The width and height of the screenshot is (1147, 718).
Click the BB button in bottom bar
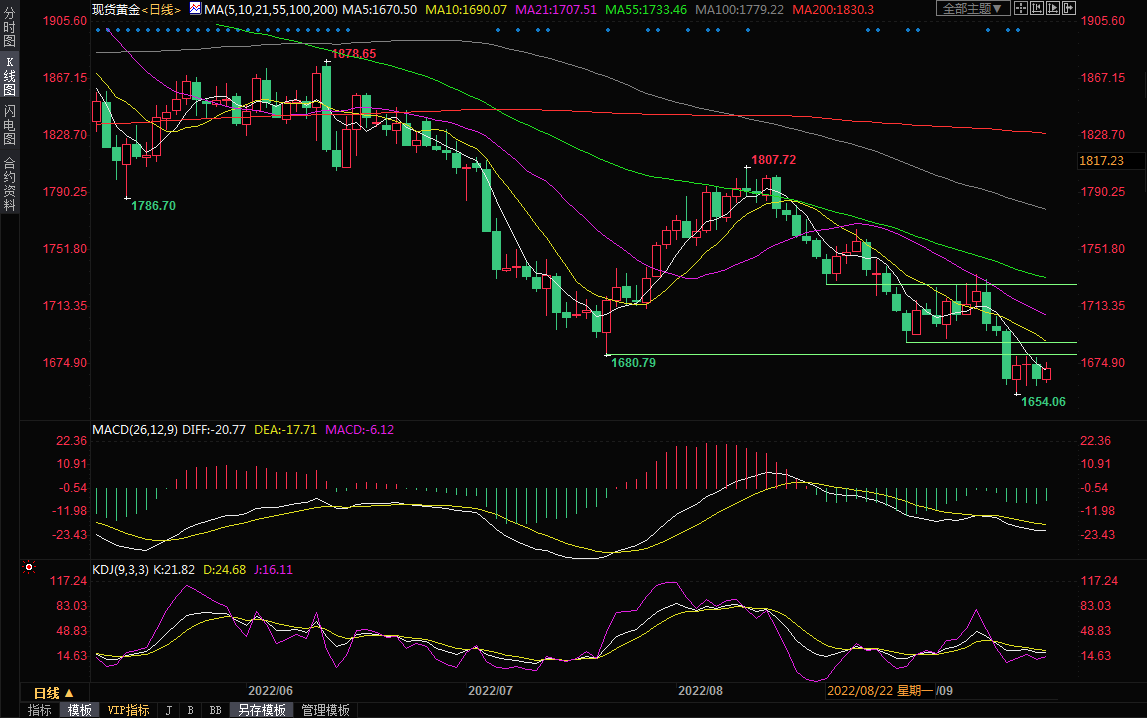pyautogui.click(x=215, y=710)
